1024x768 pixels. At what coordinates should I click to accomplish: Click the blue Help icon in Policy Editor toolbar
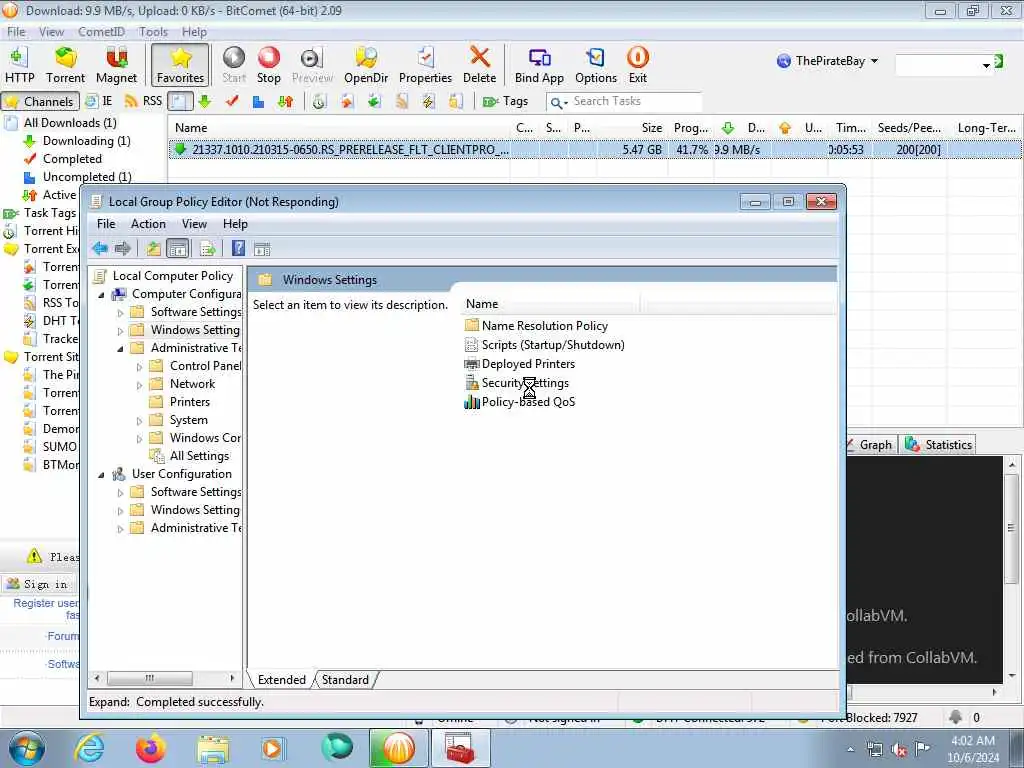(238, 248)
